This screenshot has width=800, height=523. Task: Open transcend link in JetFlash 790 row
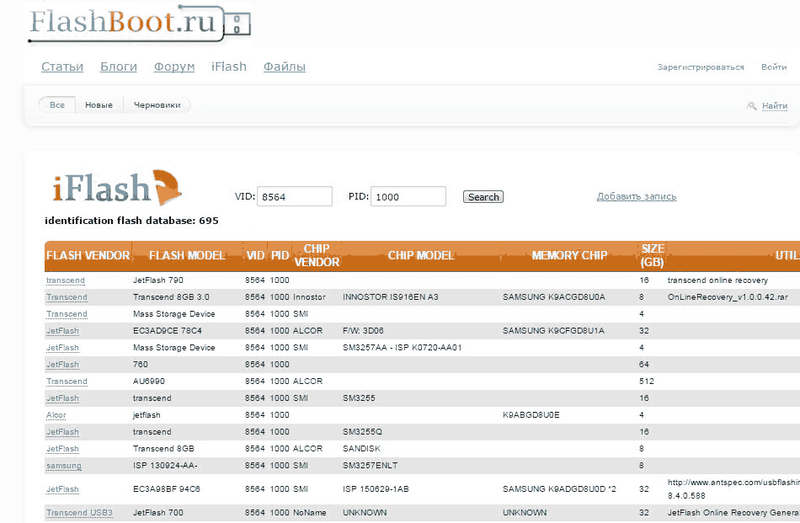point(65,281)
